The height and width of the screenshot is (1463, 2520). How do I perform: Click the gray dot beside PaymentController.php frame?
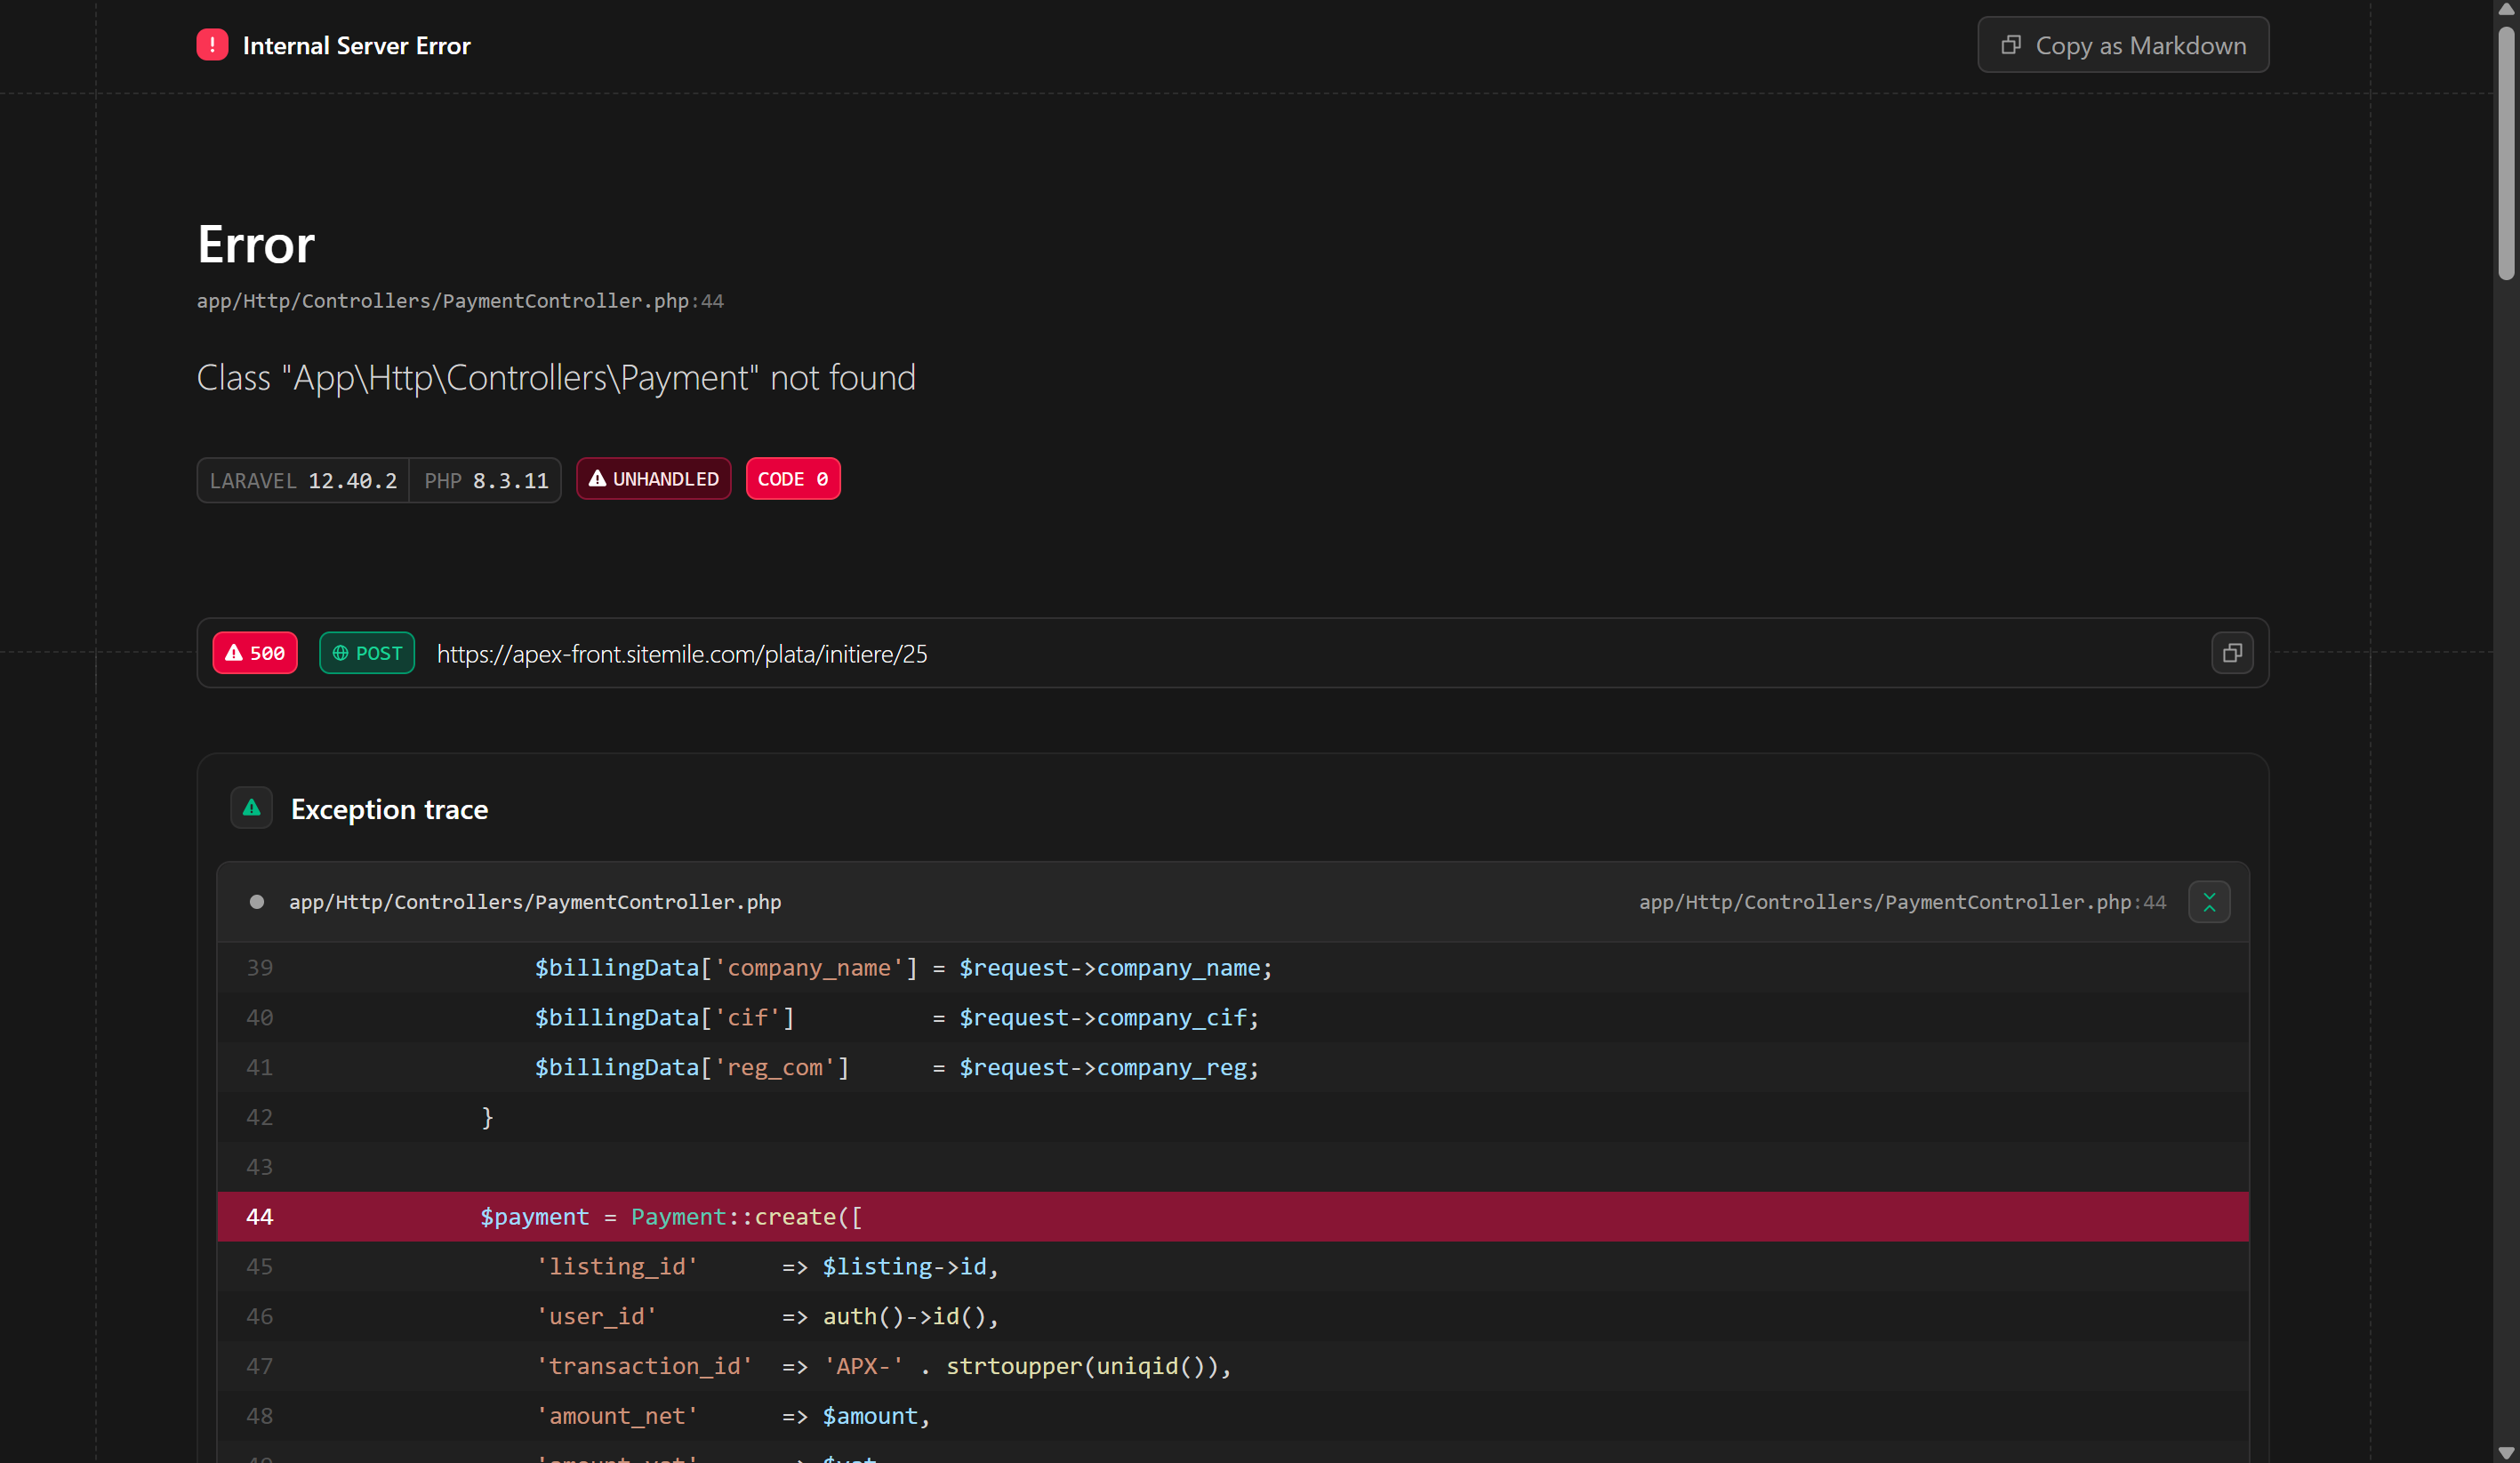257,902
